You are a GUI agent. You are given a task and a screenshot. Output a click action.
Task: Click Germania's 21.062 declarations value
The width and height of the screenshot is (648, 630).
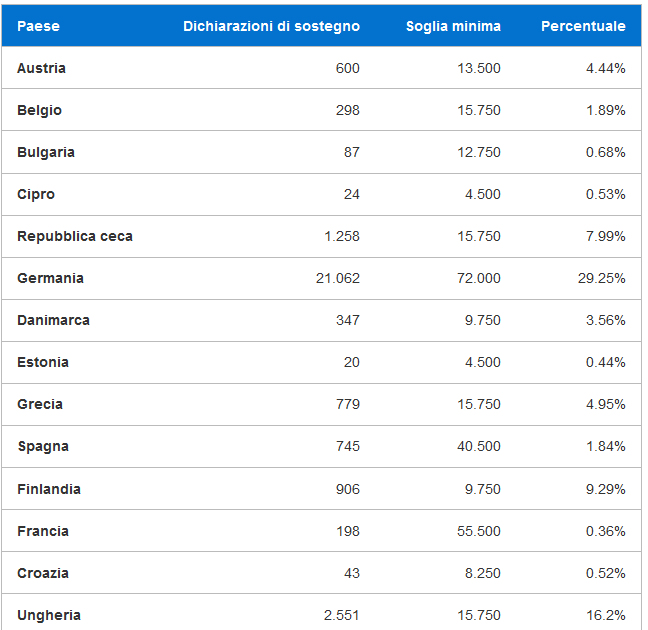pos(338,278)
